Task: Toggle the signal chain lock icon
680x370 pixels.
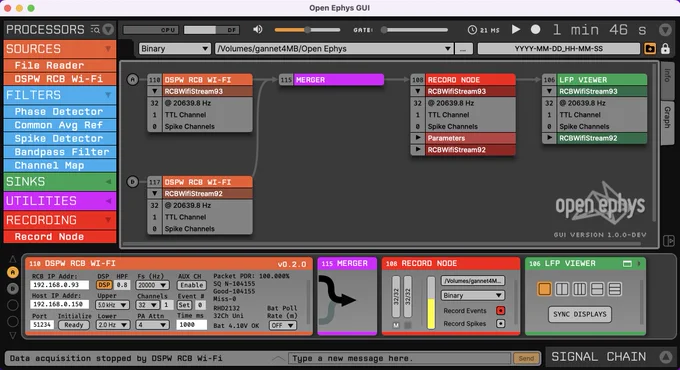Action: pyautogui.click(x=665, y=49)
